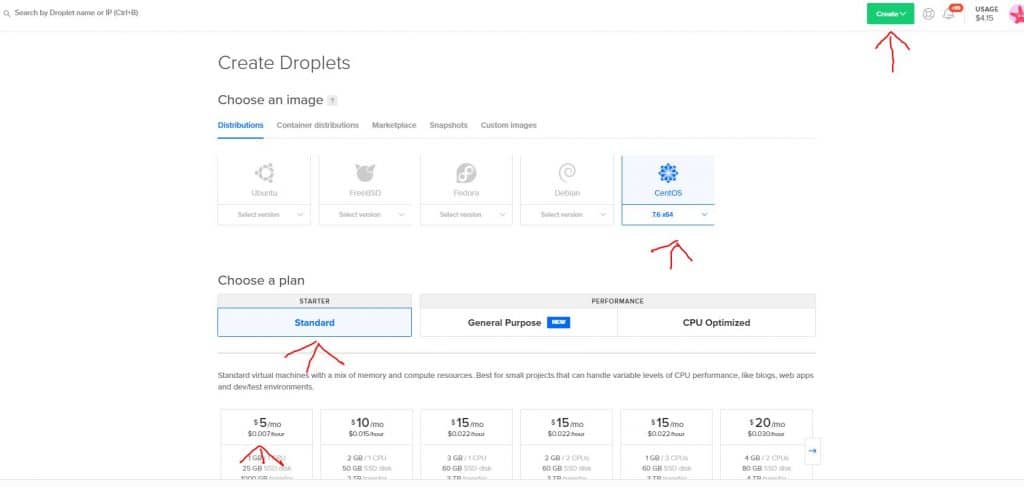Open the Marketplace tab
The width and height of the screenshot is (1024, 487).
pos(394,125)
